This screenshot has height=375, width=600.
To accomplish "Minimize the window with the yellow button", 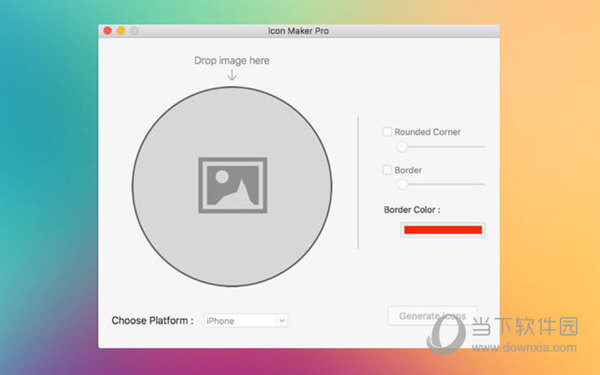I will click(x=121, y=31).
